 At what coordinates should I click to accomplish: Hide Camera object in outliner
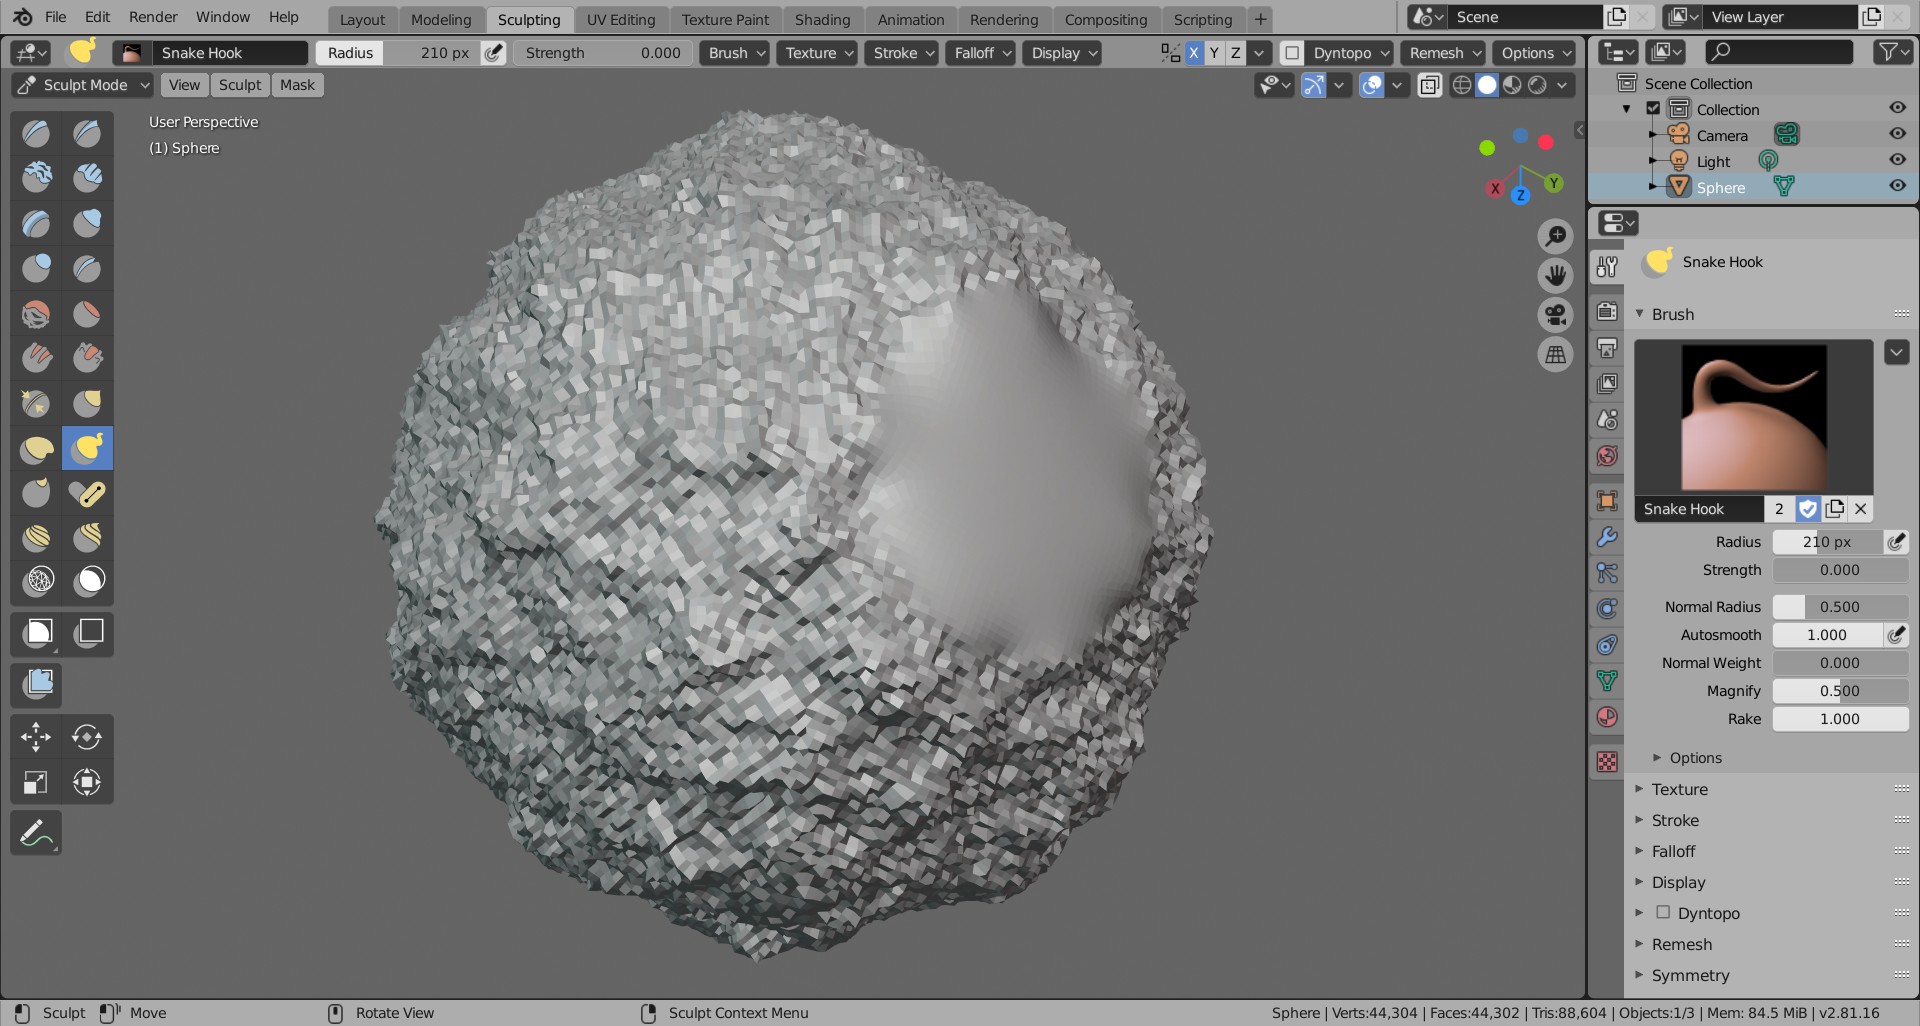coord(1897,134)
